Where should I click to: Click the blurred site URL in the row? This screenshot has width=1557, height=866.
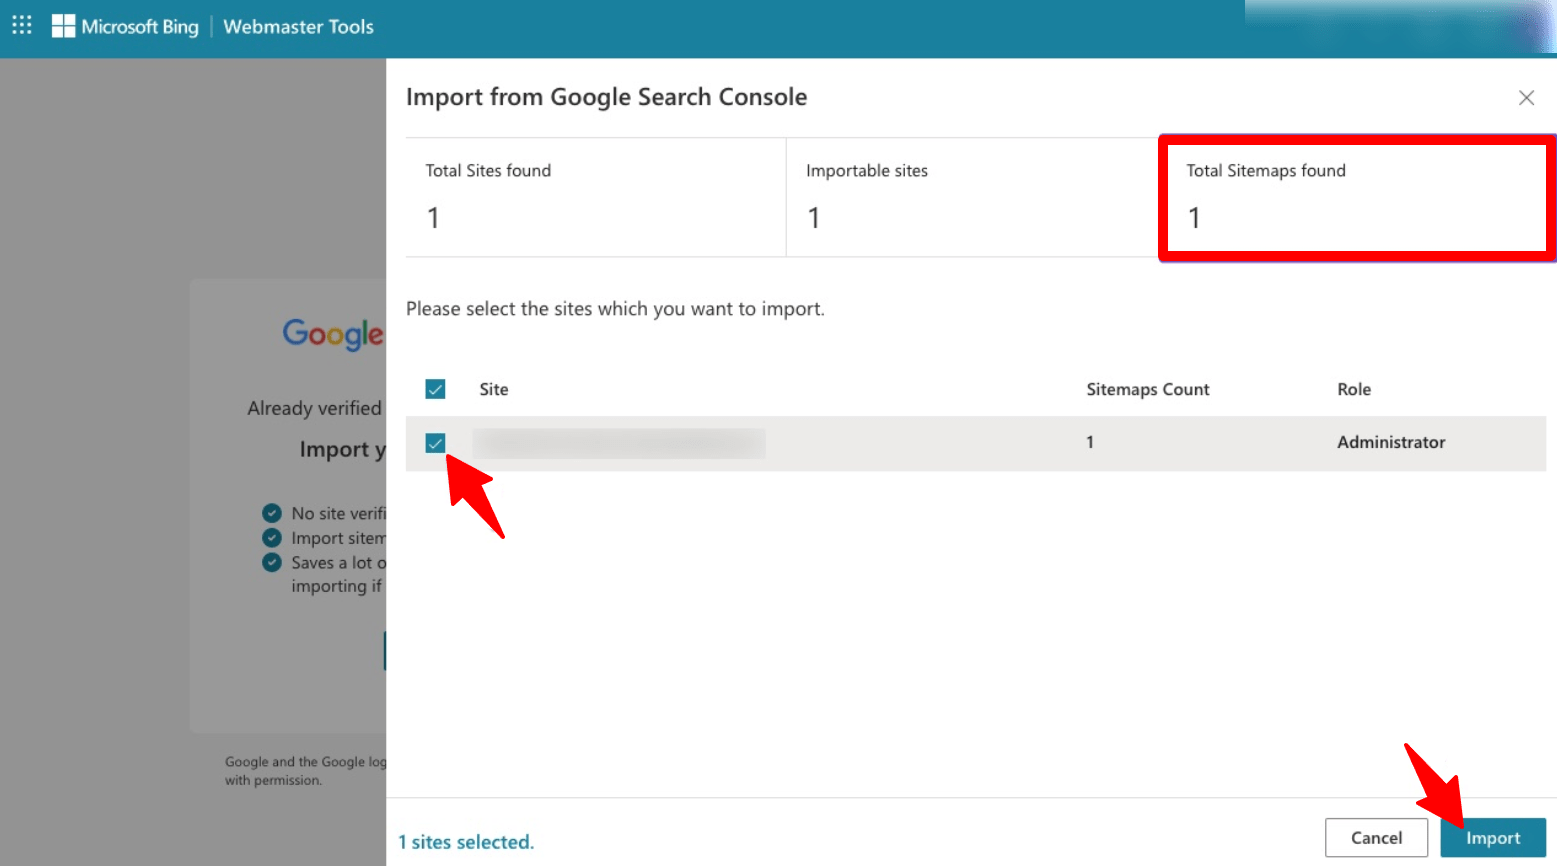coord(619,443)
